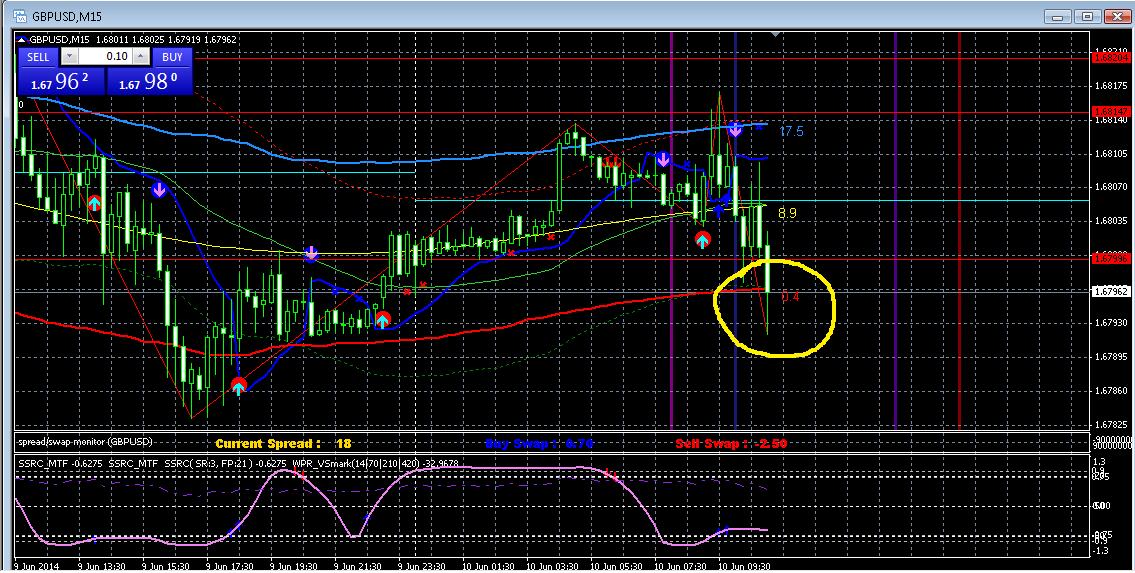The width and height of the screenshot is (1135, 573).
Task: Click the sell price panel showing 1.67 96
Action: click(x=61, y=81)
